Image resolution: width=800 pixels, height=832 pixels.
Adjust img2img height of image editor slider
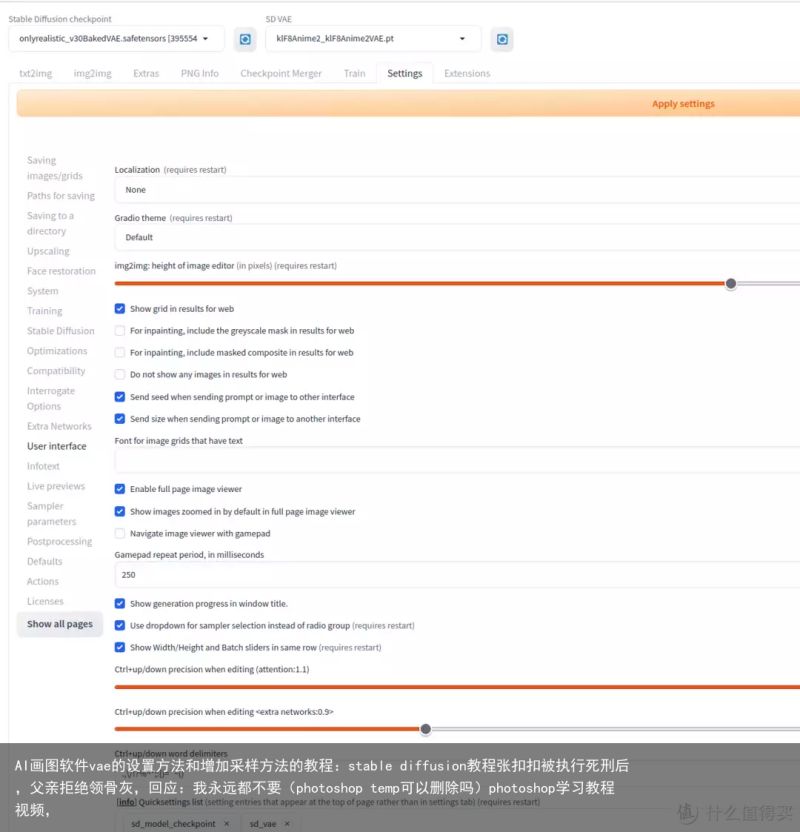731,284
